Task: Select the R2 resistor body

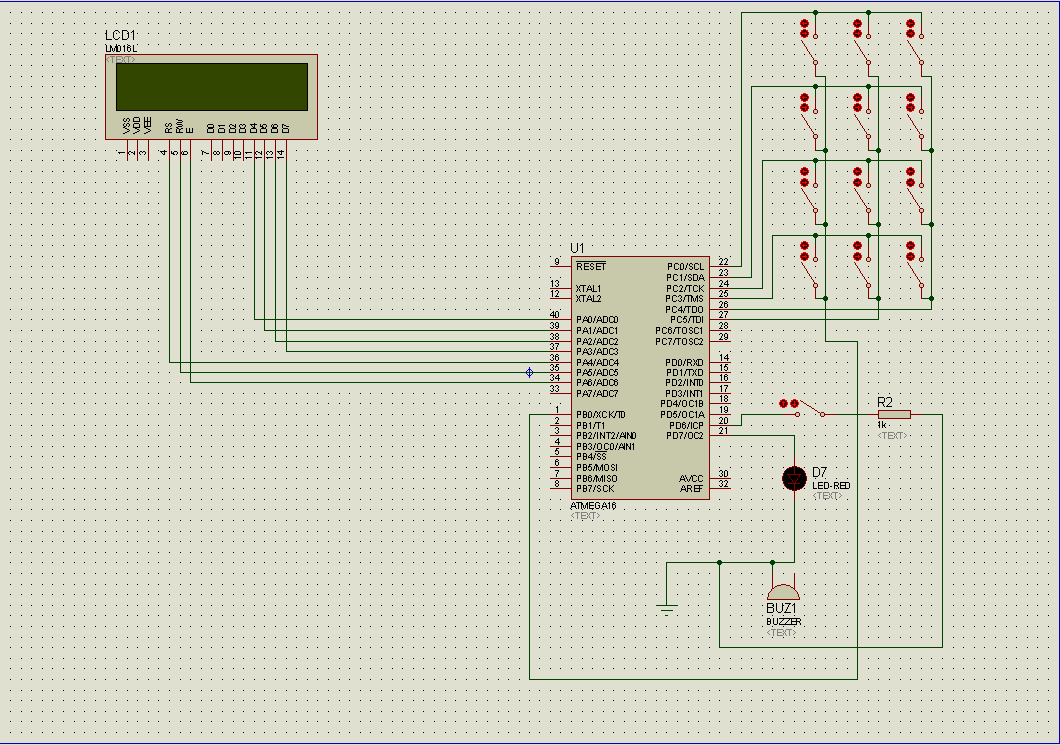Action: coord(894,414)
